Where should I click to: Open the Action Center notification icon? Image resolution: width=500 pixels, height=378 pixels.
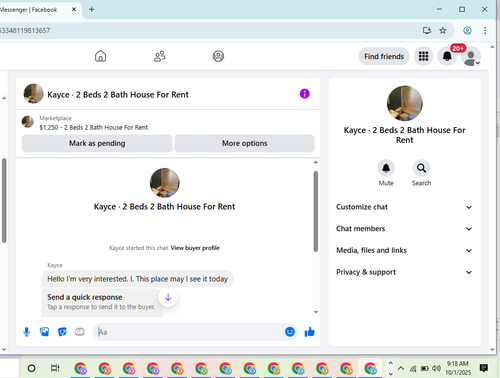coord(484,368)
